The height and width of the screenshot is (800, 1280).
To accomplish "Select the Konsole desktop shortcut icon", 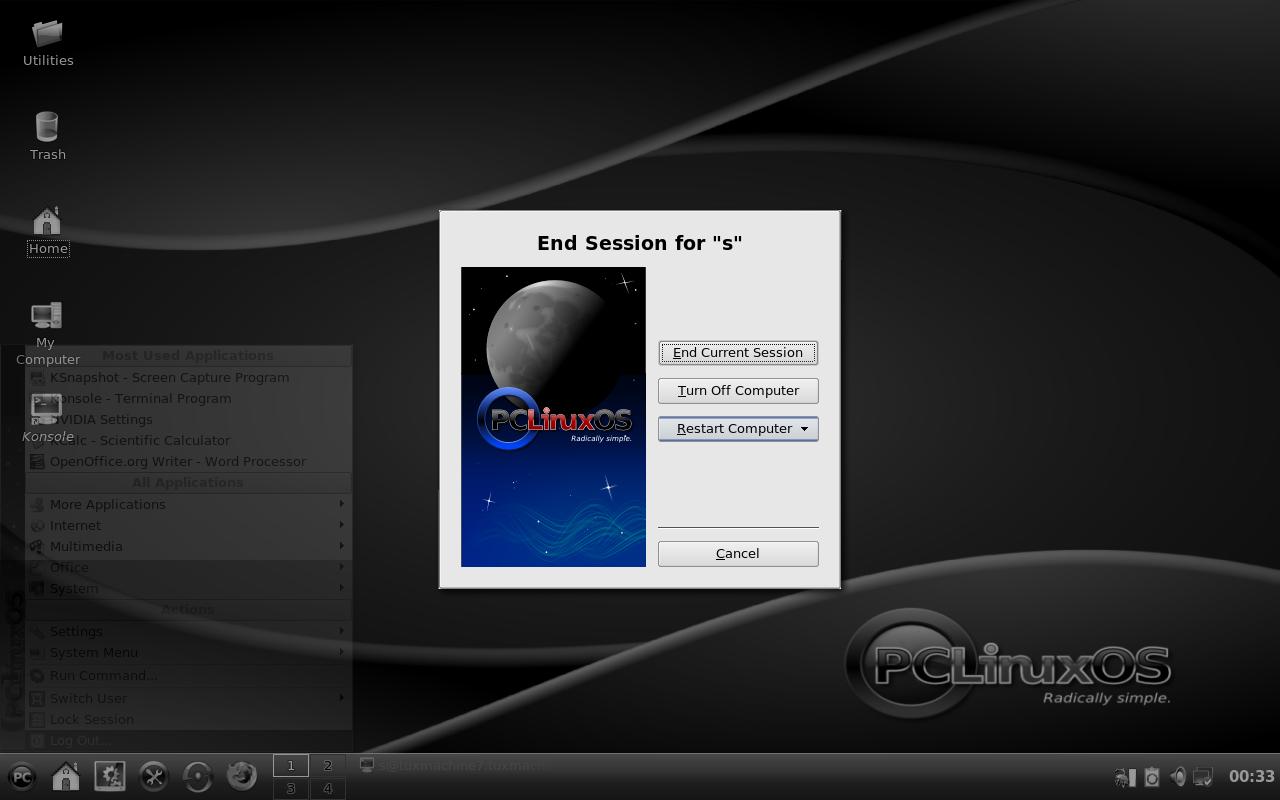I will tap(47, 419).
